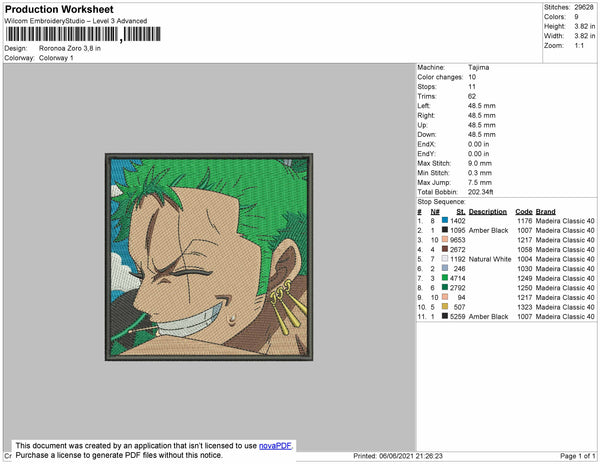Screen dimensions: 600x464
Task: Click the barcode under the Wilcom header
Action: coord(83,34)
